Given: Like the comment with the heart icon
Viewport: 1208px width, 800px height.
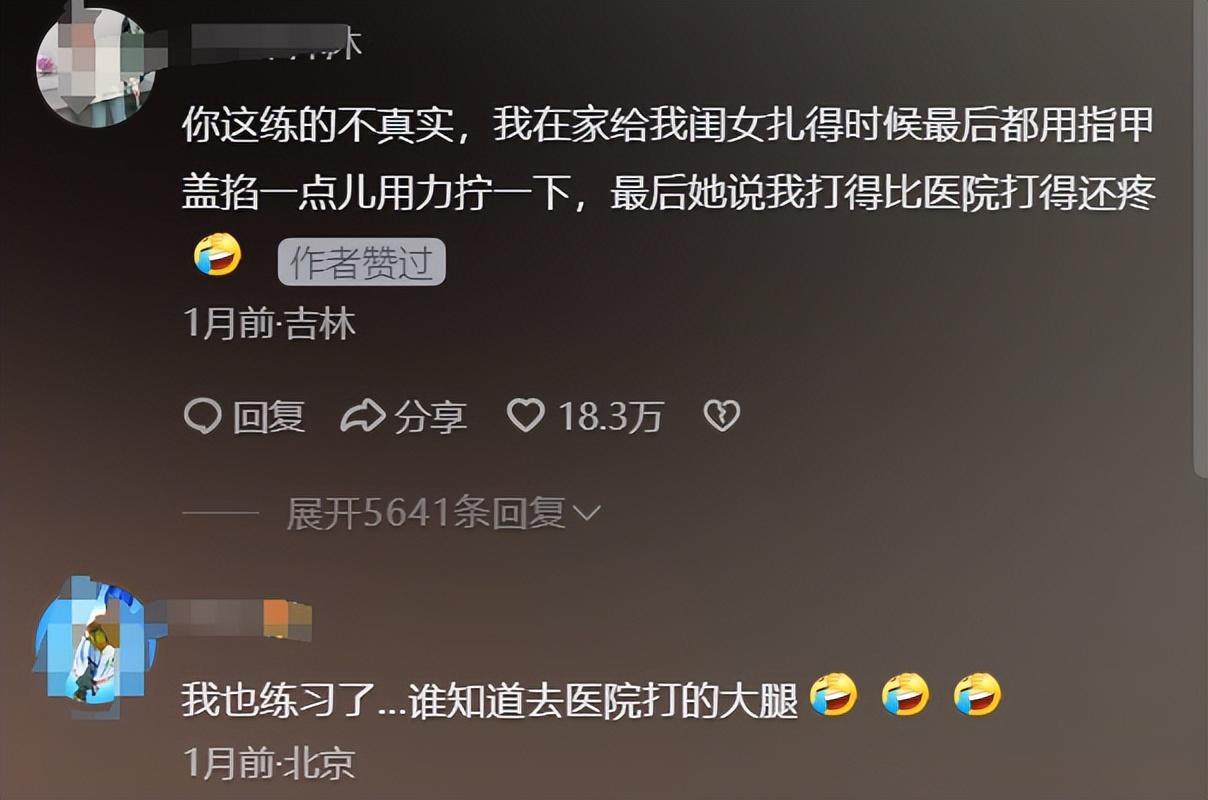Looking at the screenshot, I should [526, 416].
